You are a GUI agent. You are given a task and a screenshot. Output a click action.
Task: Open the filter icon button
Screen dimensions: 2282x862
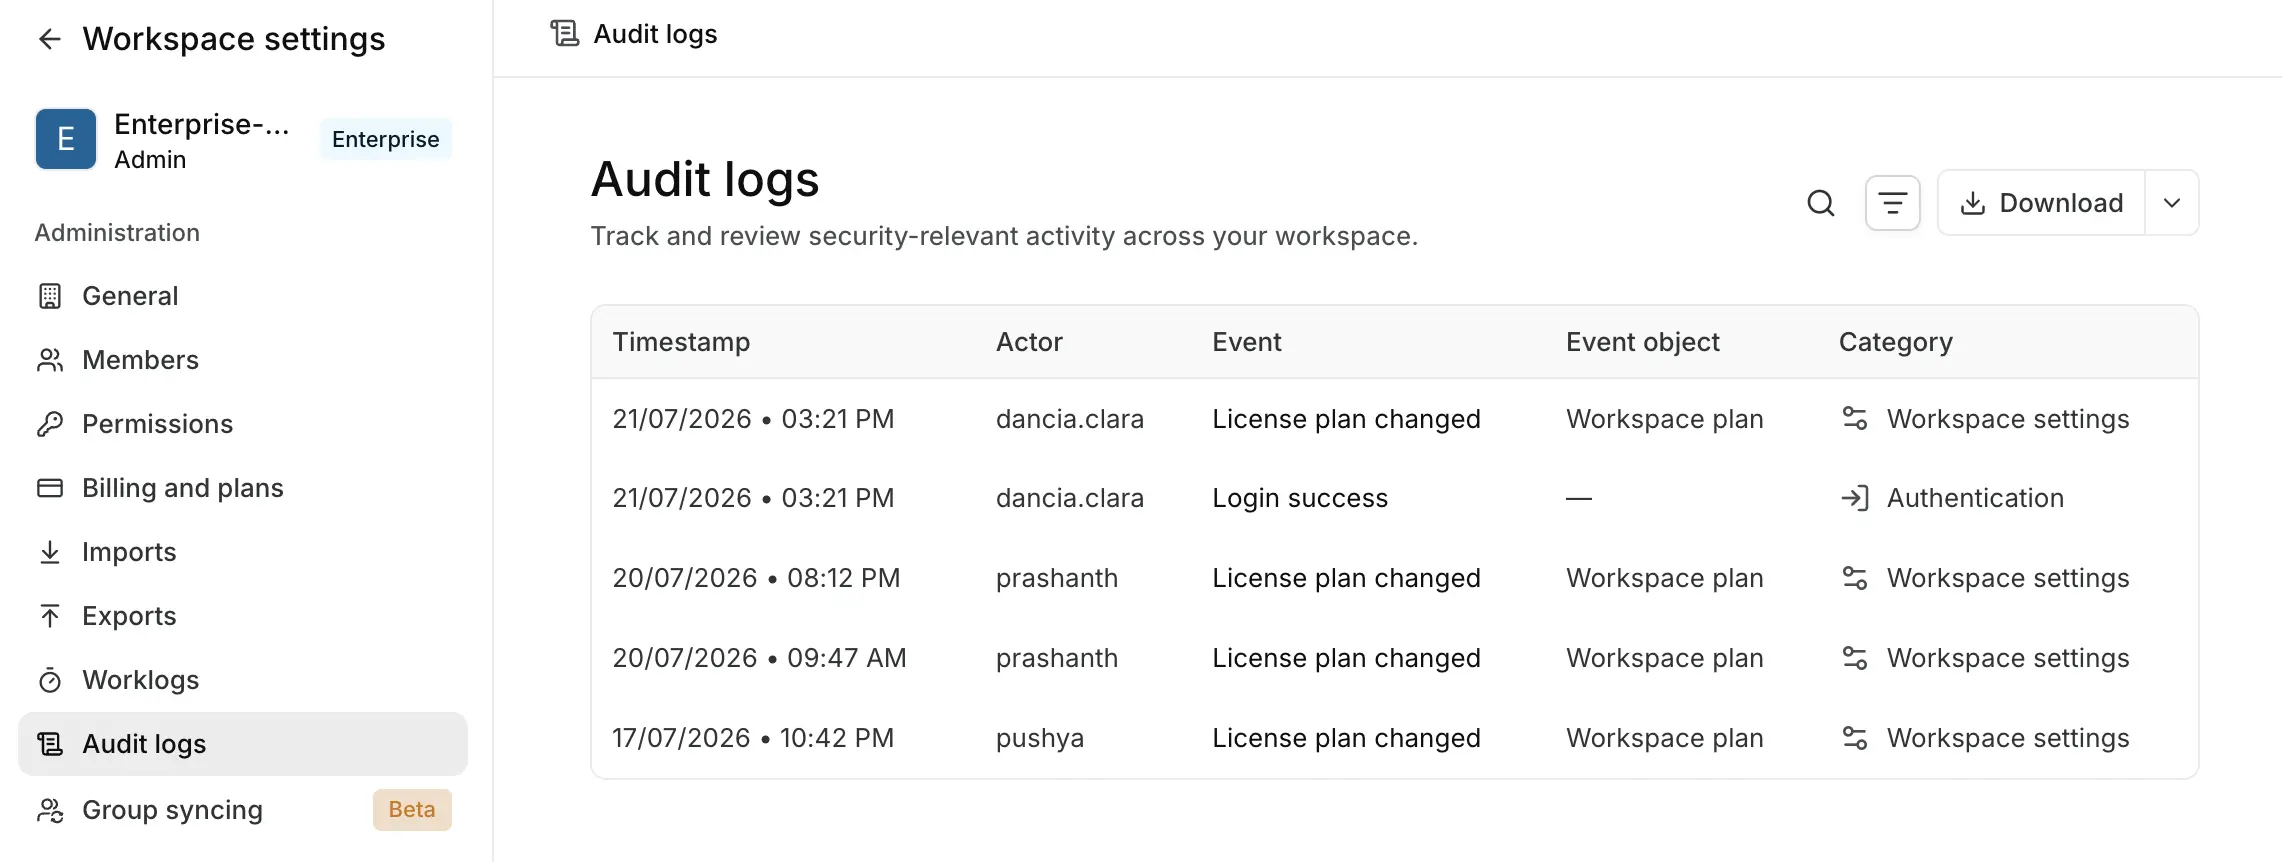pyautogui.click(x=1892, y=203)
